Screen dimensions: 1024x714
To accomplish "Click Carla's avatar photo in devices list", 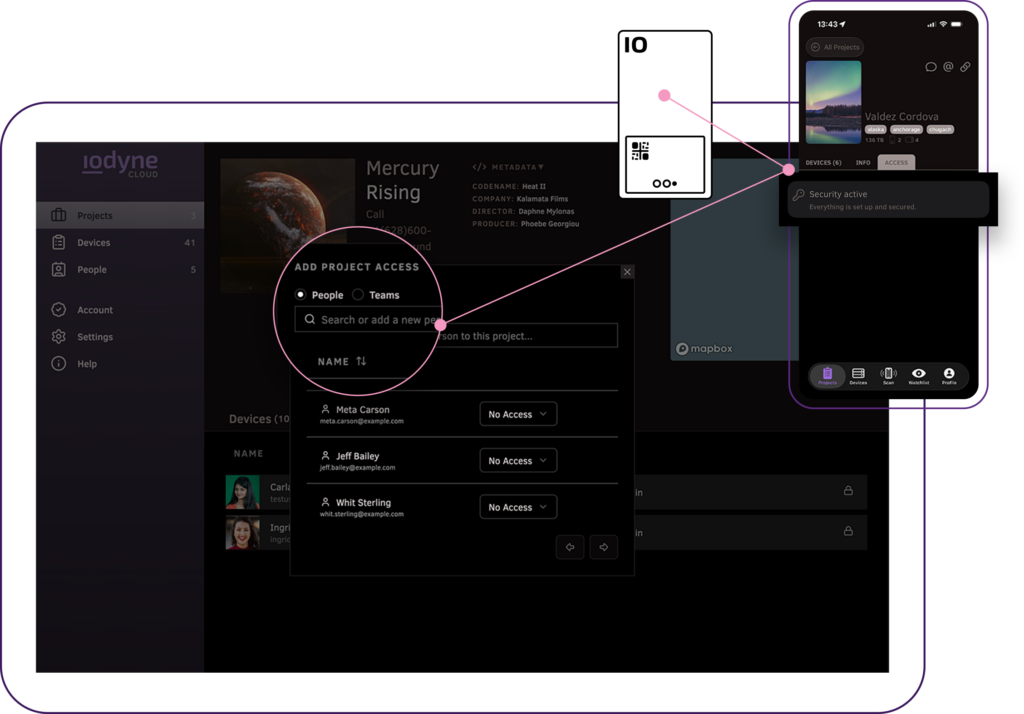I will coord(242,492).
